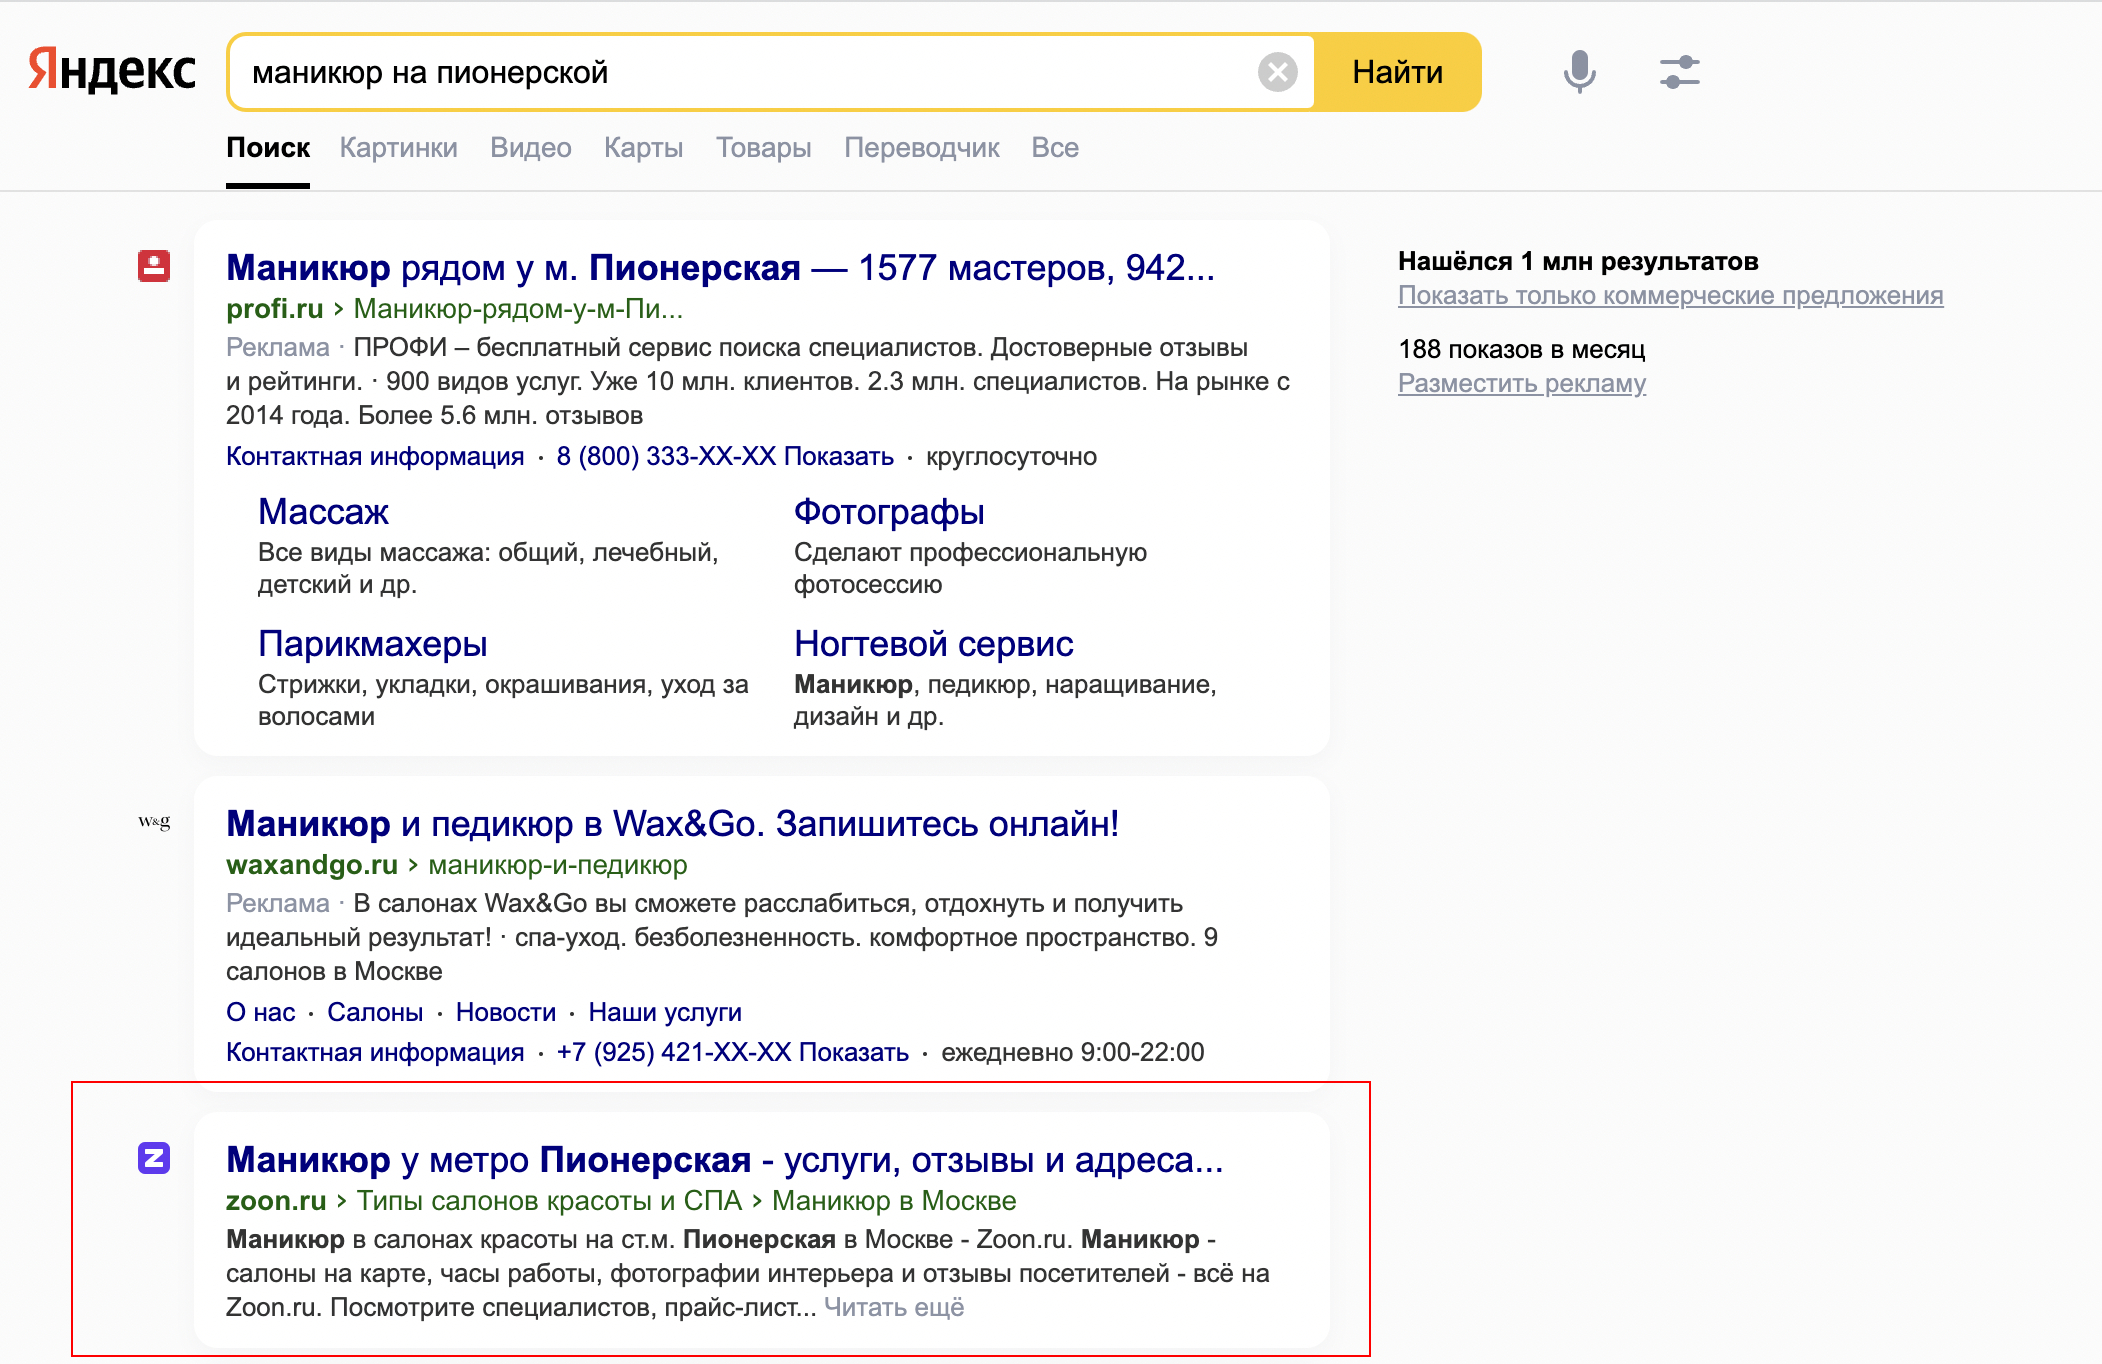Click the waxandgo.ru domain link
Image resolution: width=2102 pixels, height=1364 pixels.
point(312,865)
